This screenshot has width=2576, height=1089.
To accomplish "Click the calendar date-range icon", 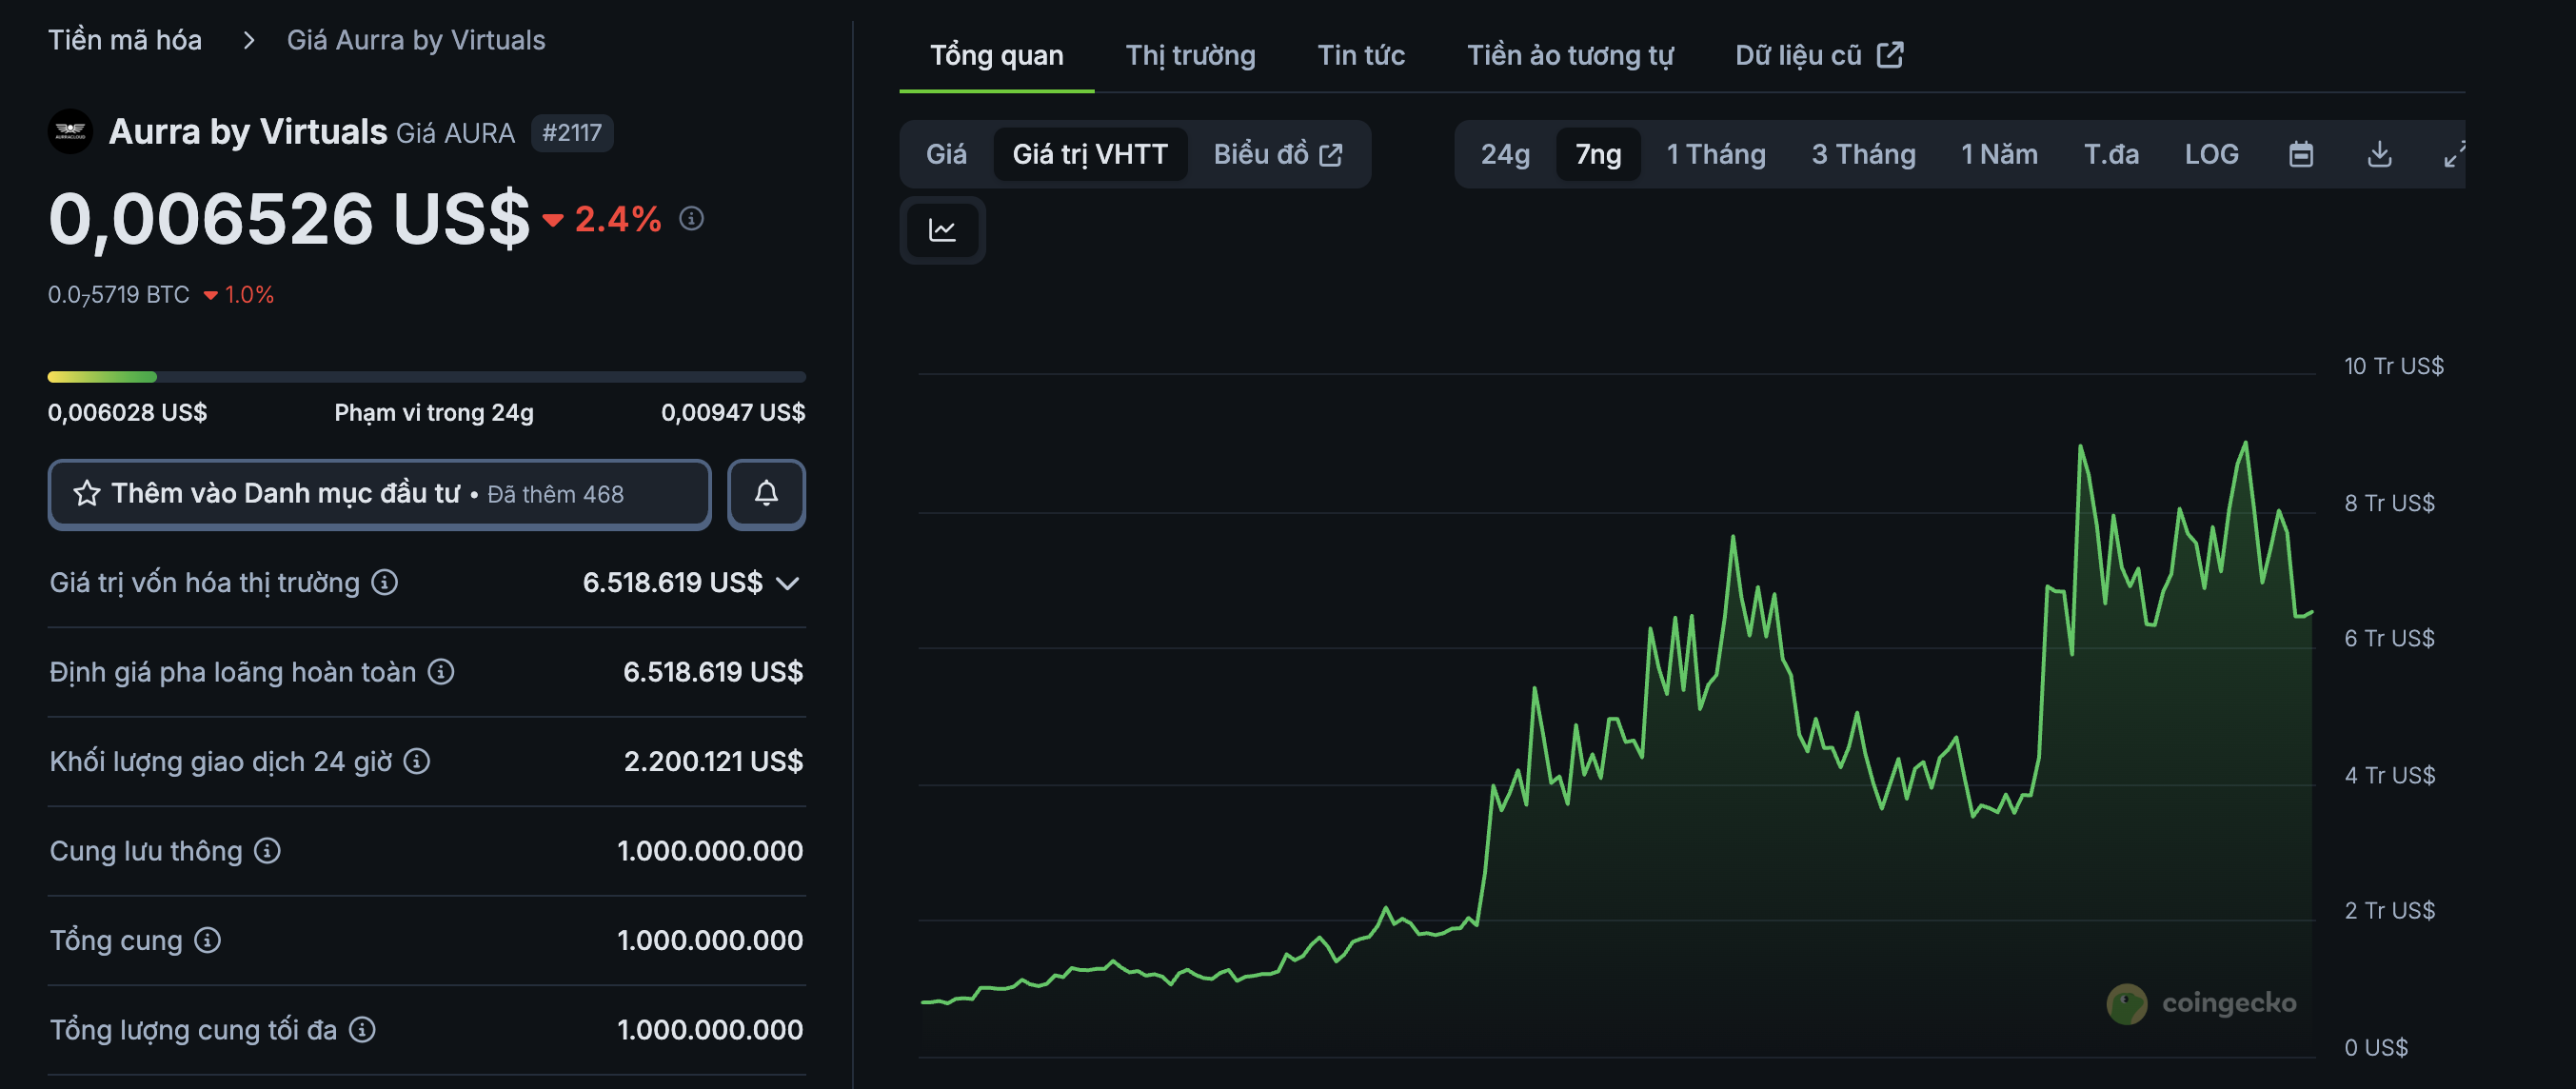I will pos(2301,154).
